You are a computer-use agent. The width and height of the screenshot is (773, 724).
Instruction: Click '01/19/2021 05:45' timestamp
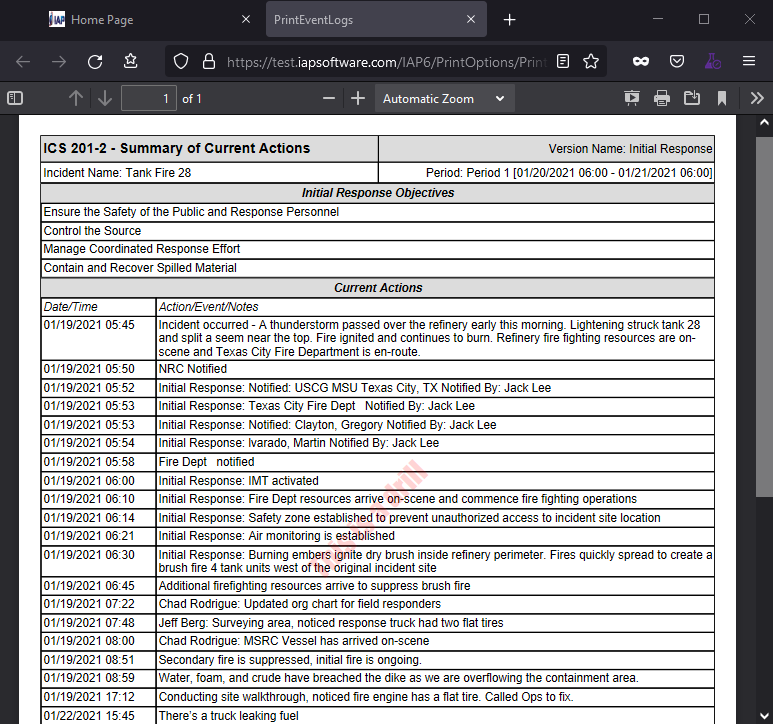point(89,325)
